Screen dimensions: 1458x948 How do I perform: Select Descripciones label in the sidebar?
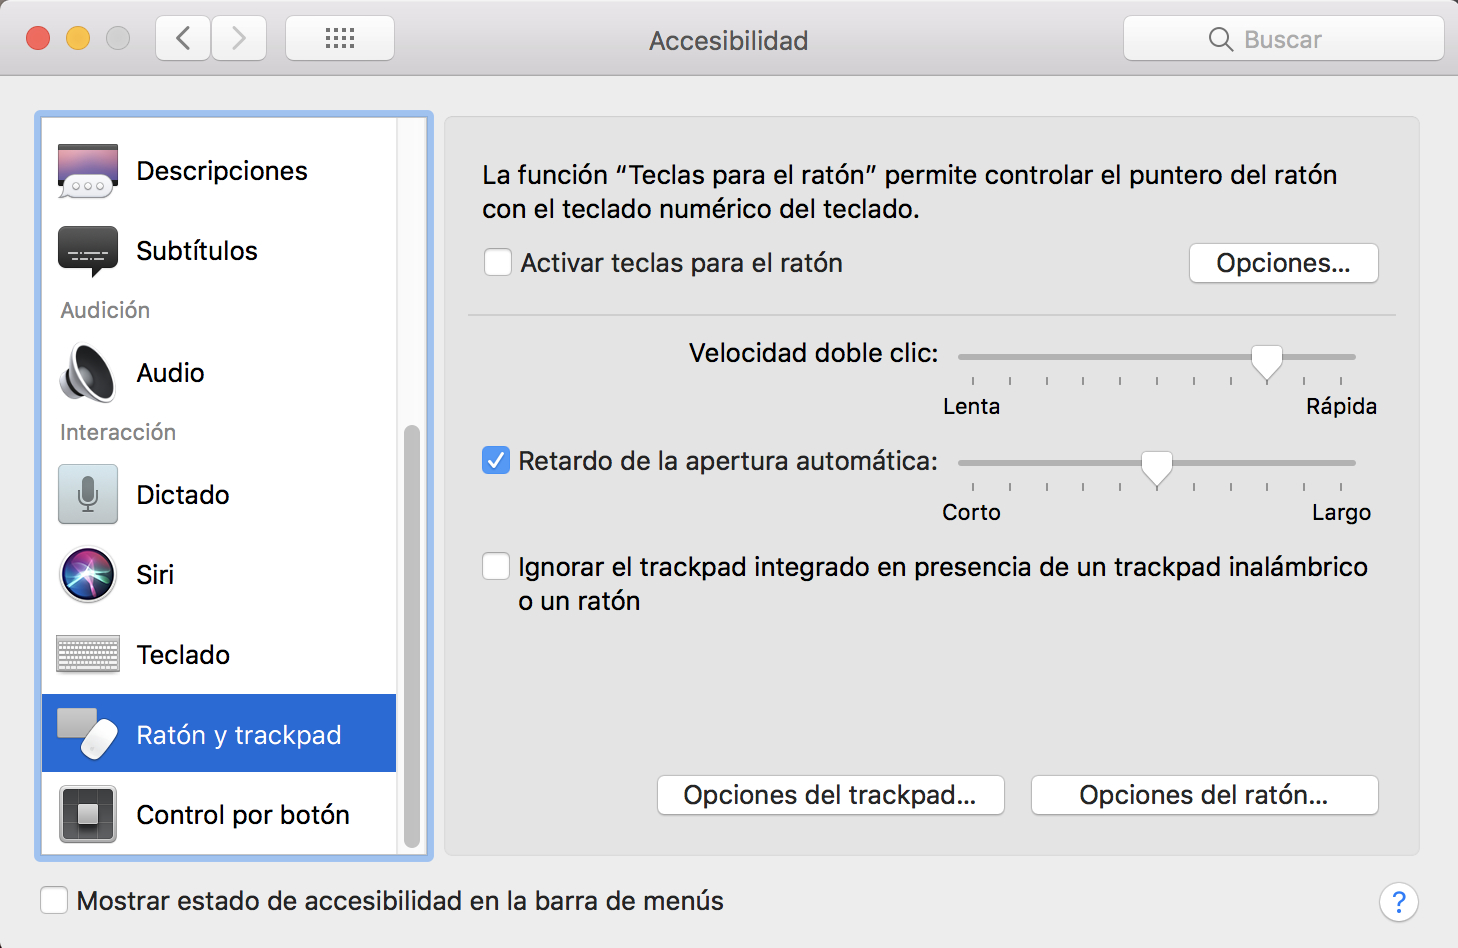222,171
